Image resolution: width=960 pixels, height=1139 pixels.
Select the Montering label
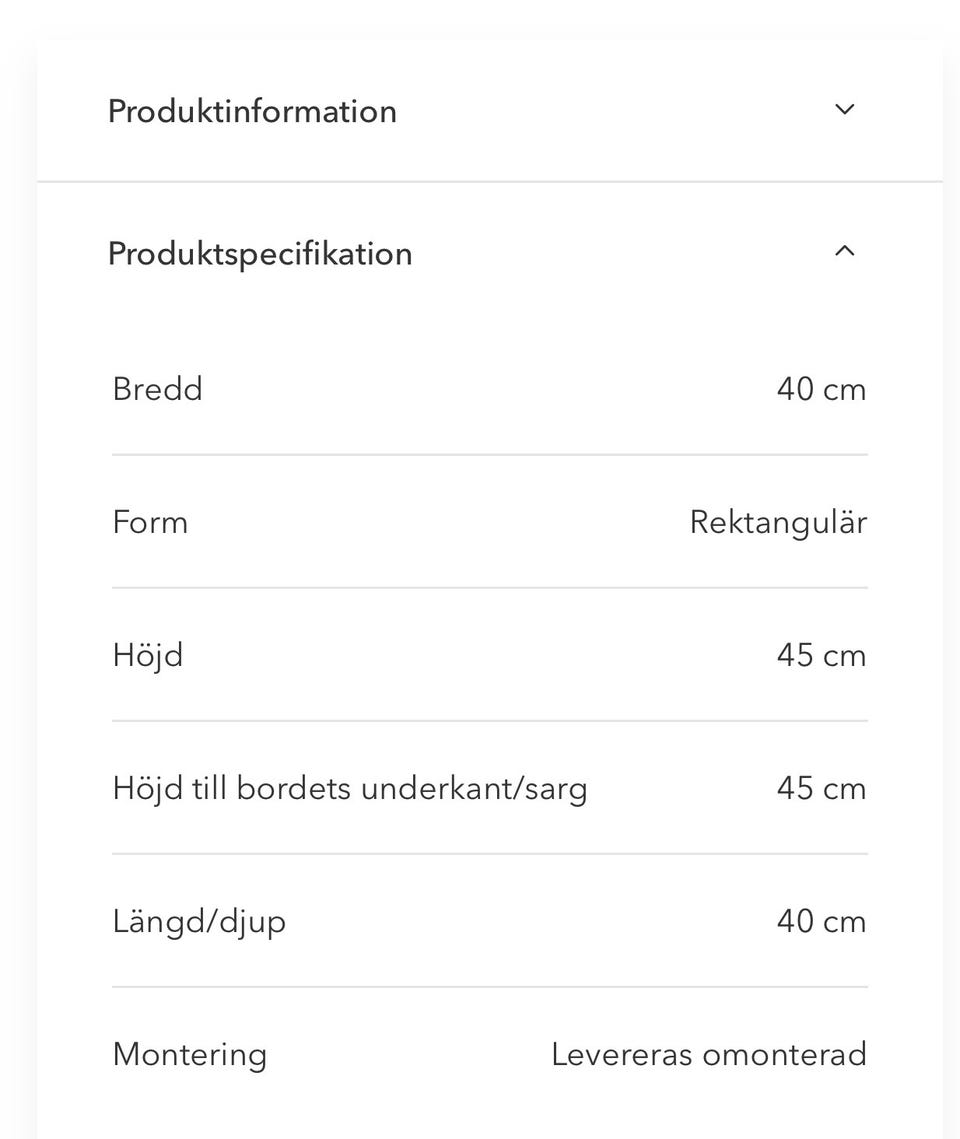point(190,1054)
